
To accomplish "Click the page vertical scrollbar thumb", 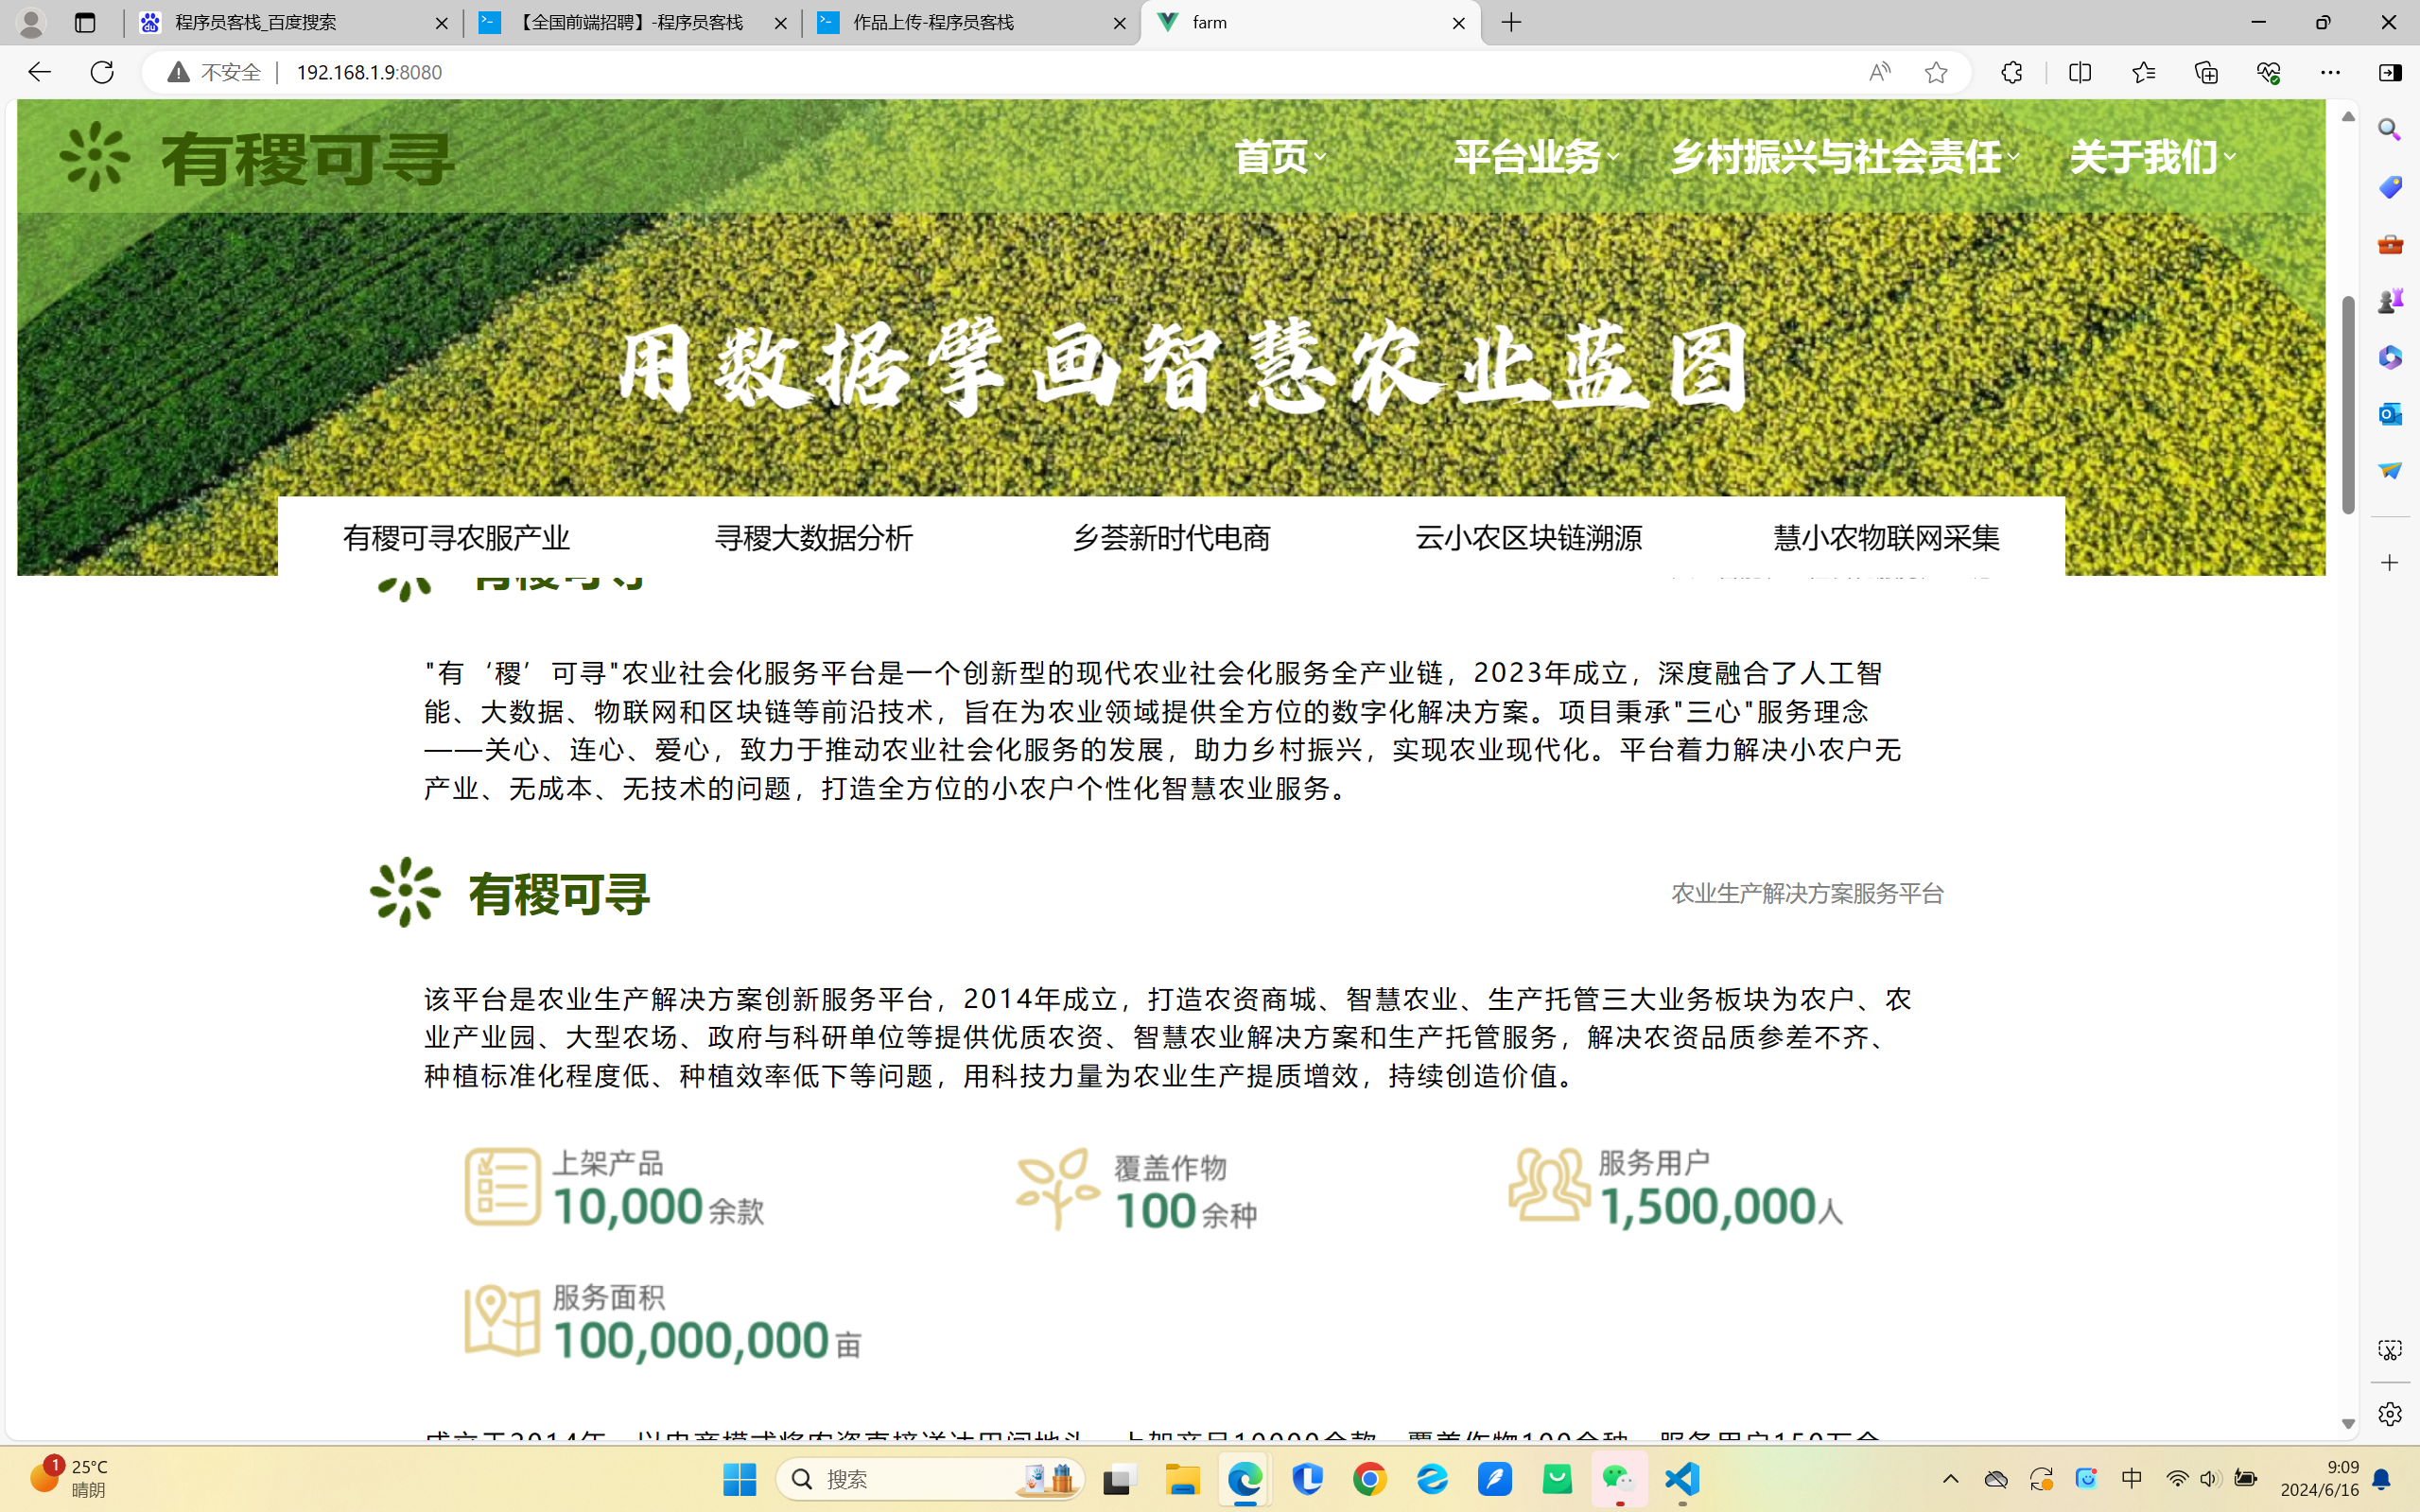I will [2348, 405].
